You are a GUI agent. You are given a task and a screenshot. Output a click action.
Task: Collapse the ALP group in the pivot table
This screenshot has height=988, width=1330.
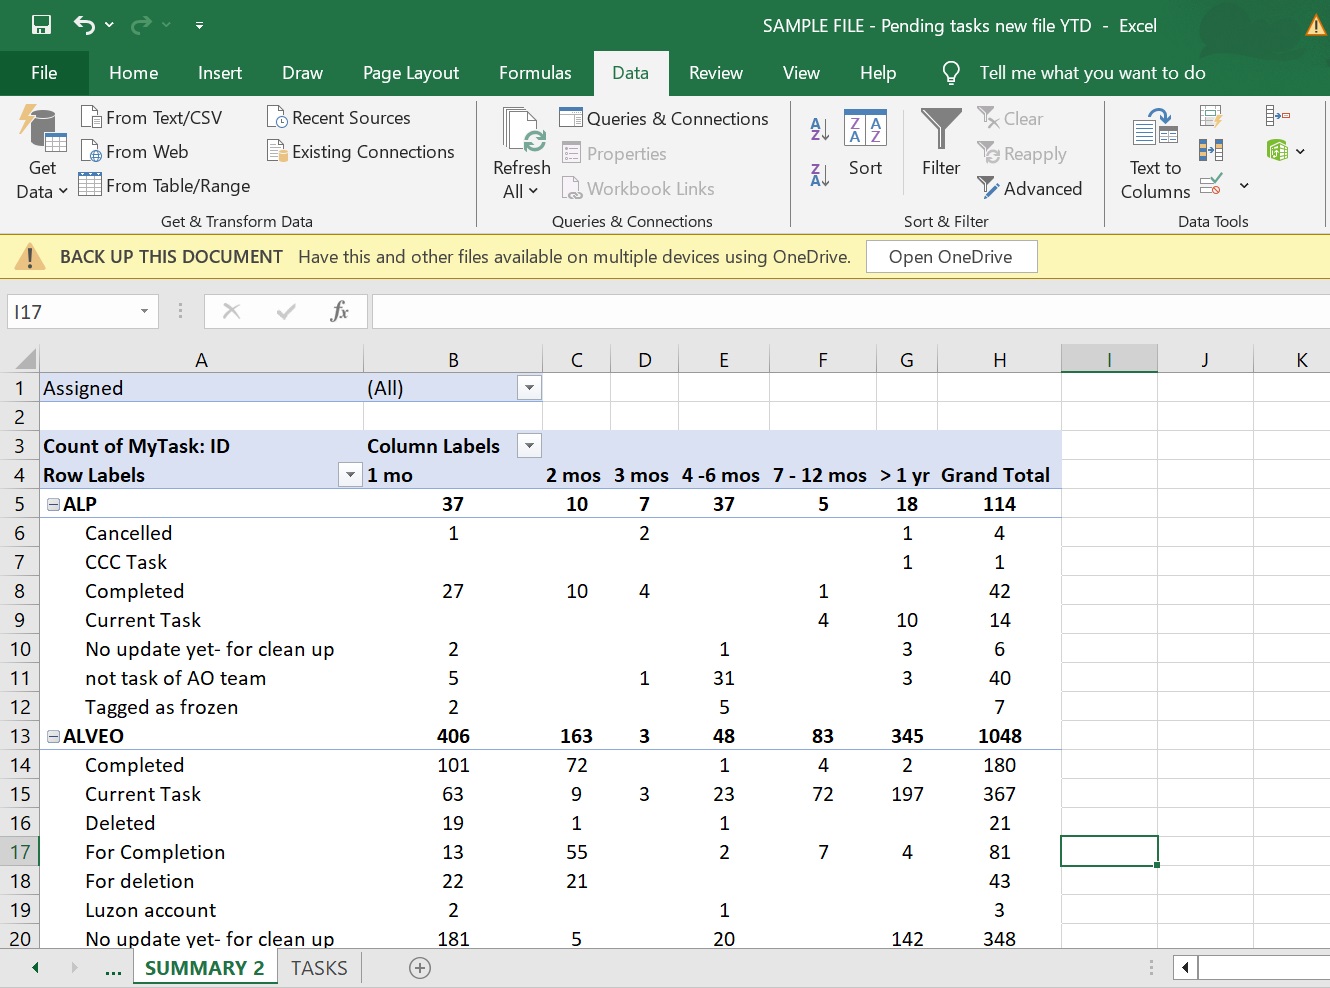[54, 505]
